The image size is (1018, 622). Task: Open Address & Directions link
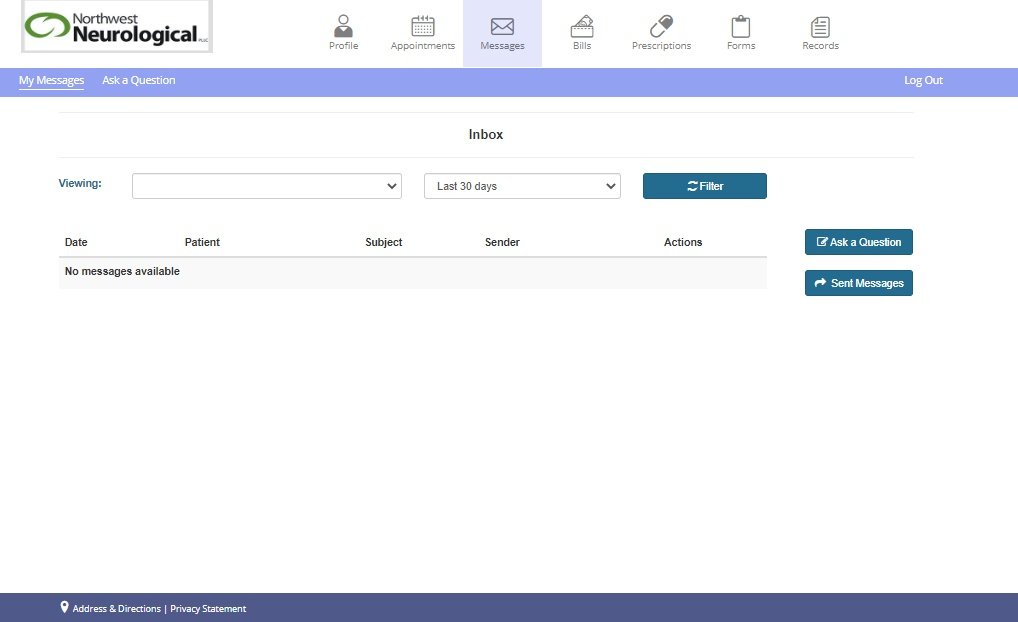tap(116, 608)
